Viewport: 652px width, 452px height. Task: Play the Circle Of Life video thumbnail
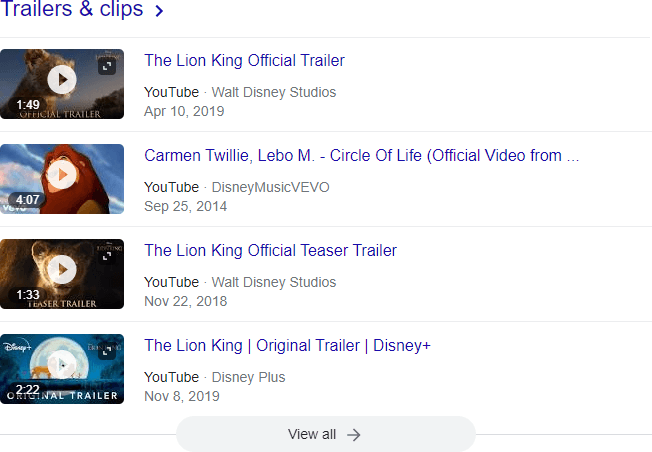pos(62,174)
